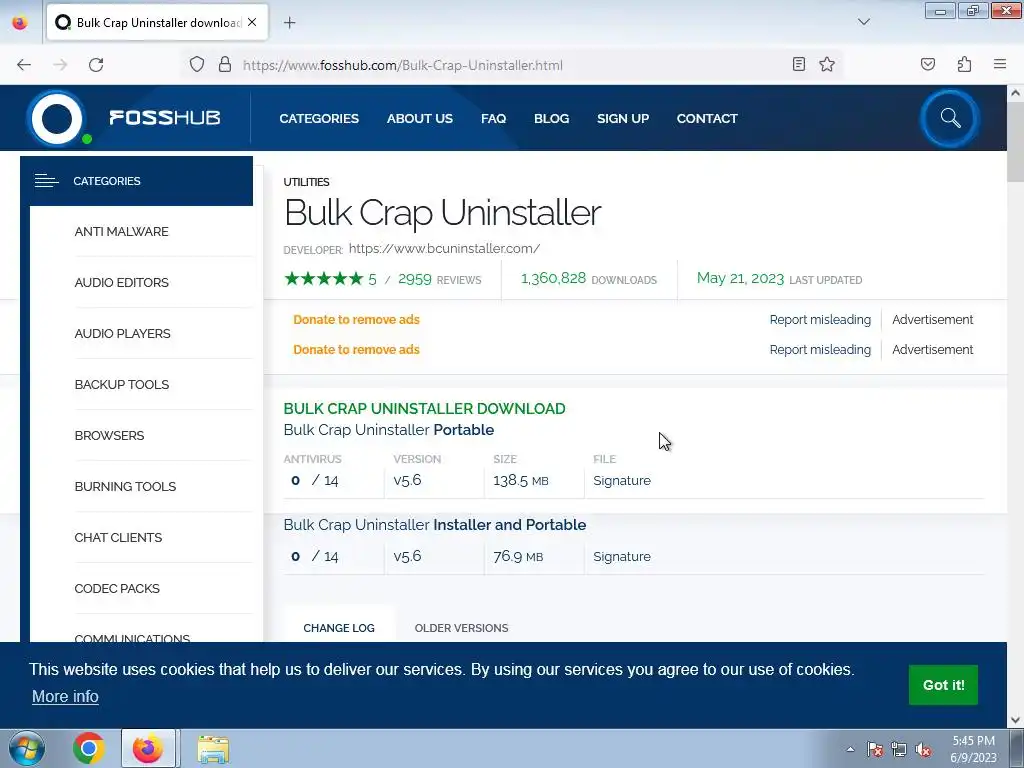Viewport: 1024px width, 768px height.
Task: Bookmark this page with the star icon
Action: (x=827, y=64)
